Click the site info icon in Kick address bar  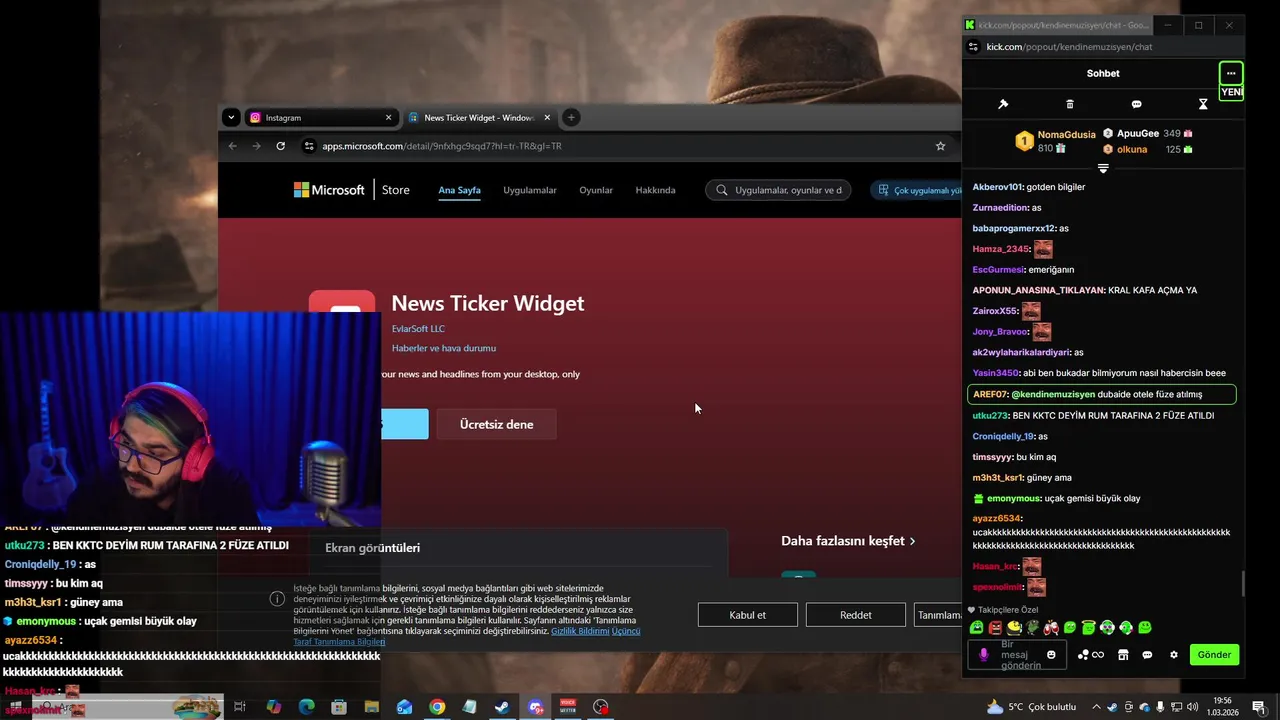tap(974, 46)
